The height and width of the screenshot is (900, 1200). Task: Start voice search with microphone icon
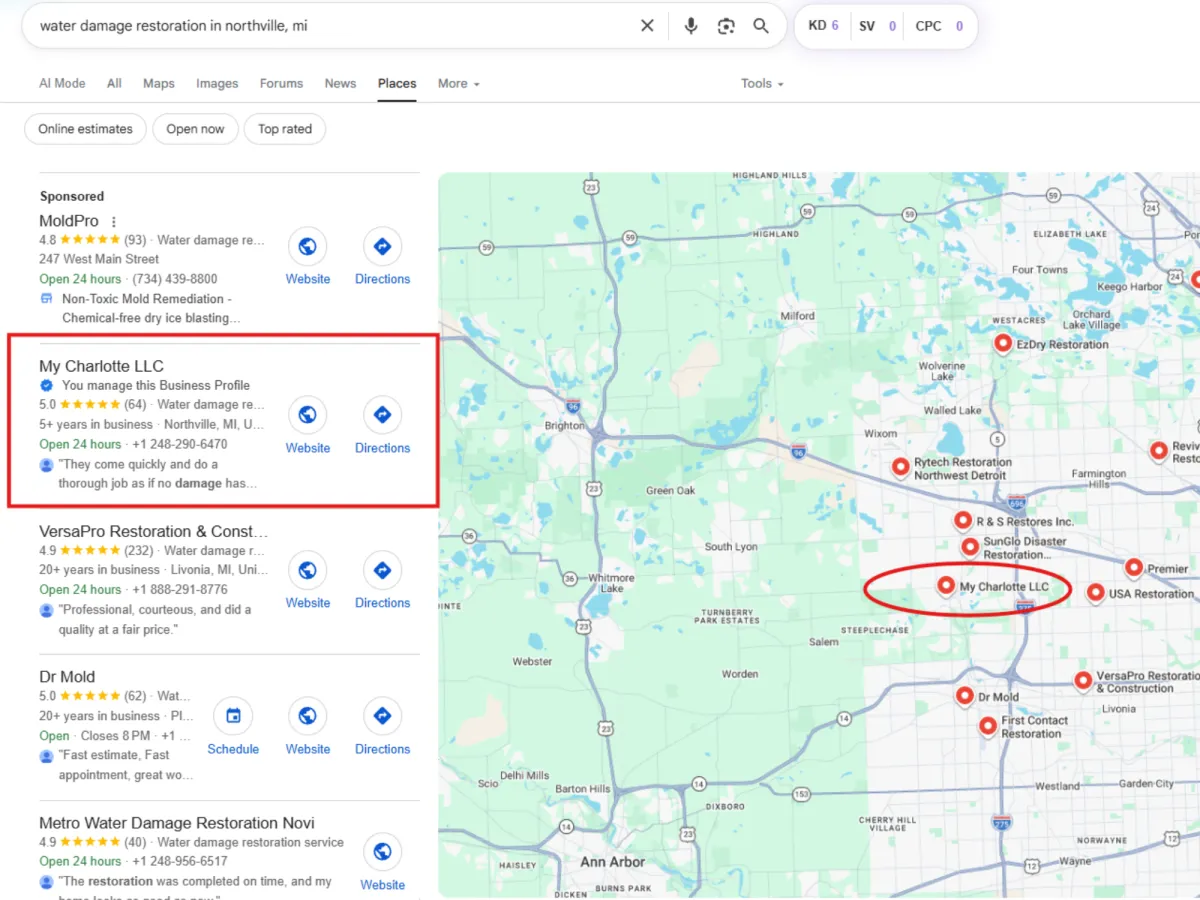pyautogui.click(x=691, y=26)
